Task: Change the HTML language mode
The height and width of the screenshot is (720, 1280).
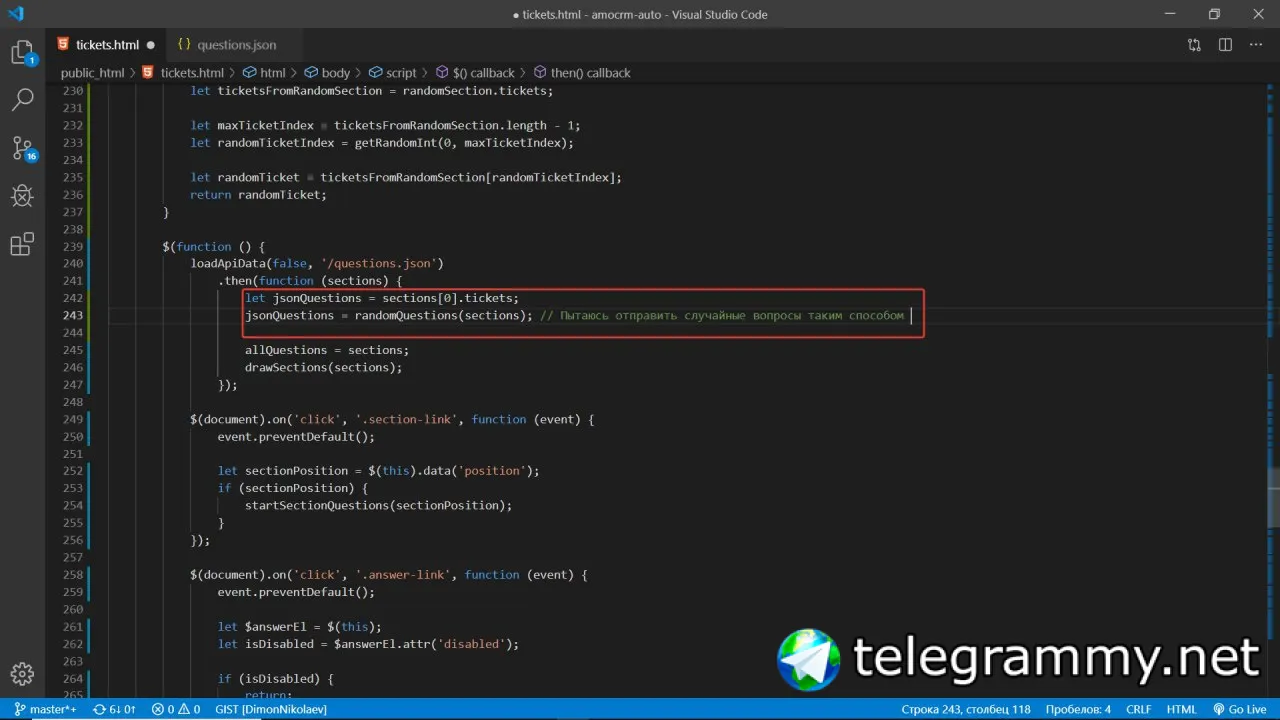Action: [1181, 709]
